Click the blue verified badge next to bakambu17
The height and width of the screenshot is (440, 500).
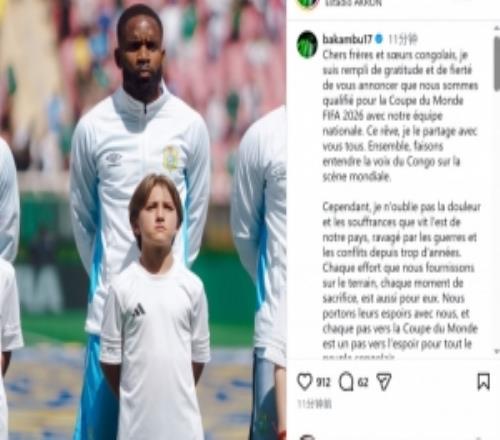pyautogui.click(x=379, y=39)
